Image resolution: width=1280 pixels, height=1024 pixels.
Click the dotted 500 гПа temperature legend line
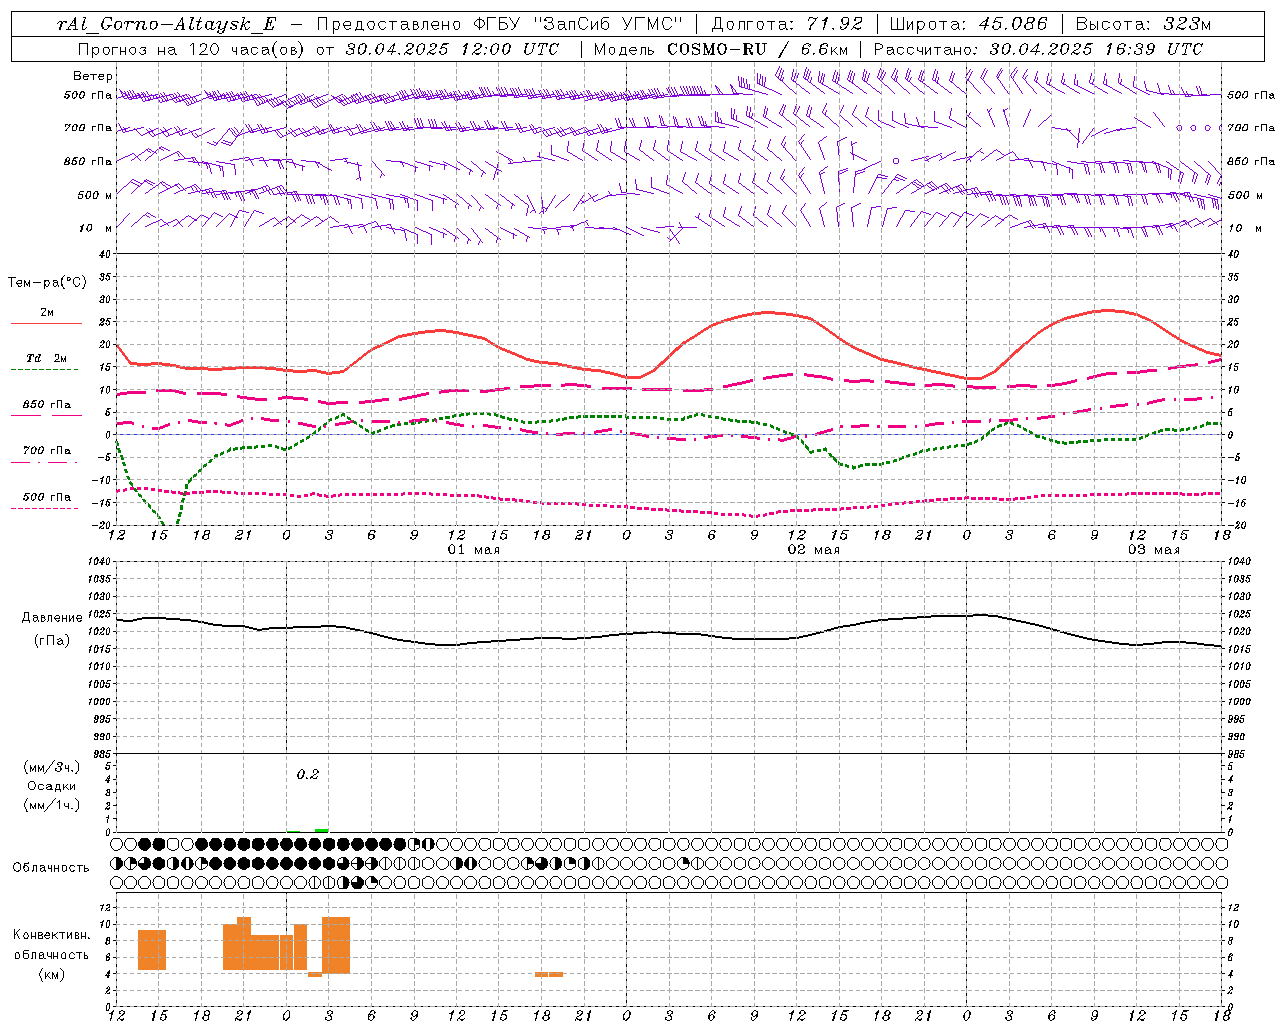tap(45, 508)
